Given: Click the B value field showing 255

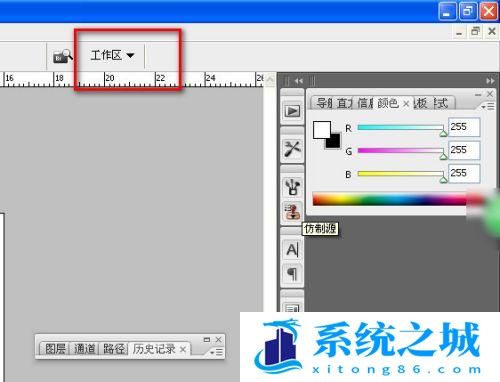Looking at the screenshot, I should point(464,173).
